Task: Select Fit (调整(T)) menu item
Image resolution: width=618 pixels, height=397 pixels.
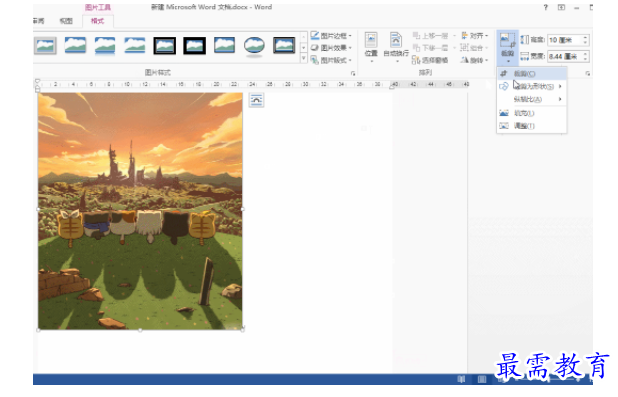Action: (532, 126)
